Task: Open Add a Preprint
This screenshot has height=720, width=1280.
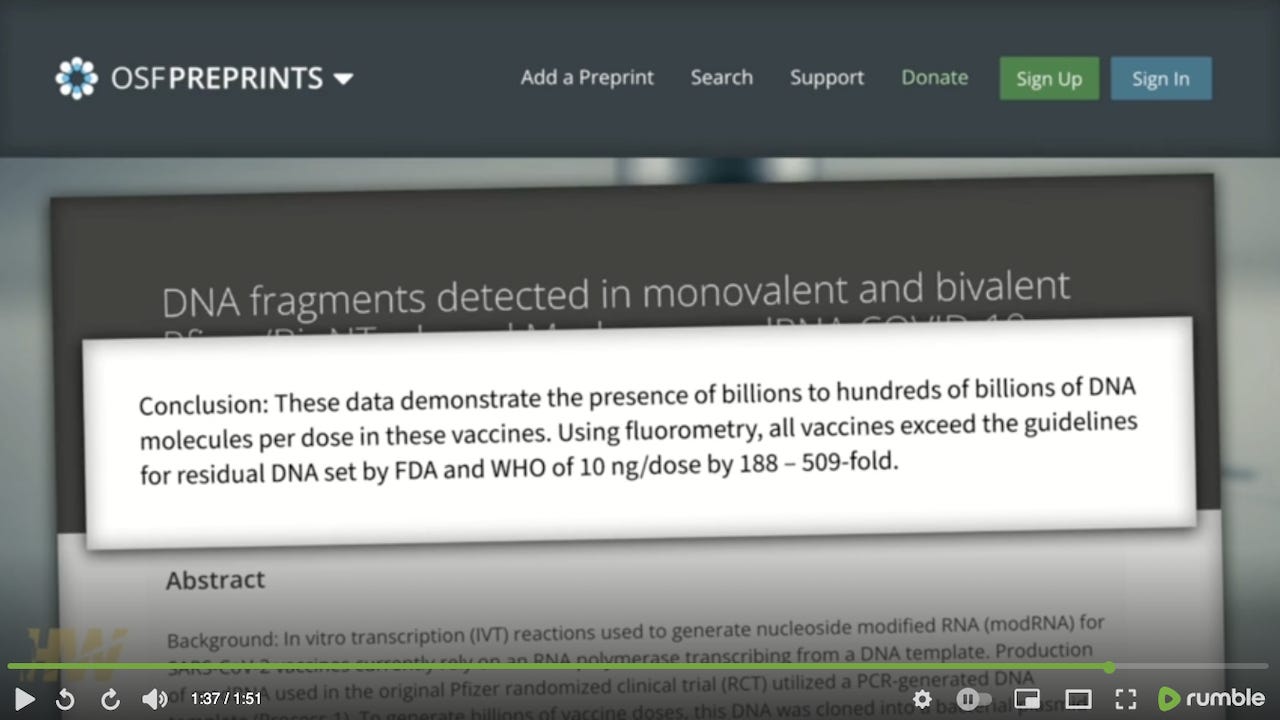Action: (x=587, y=78)
